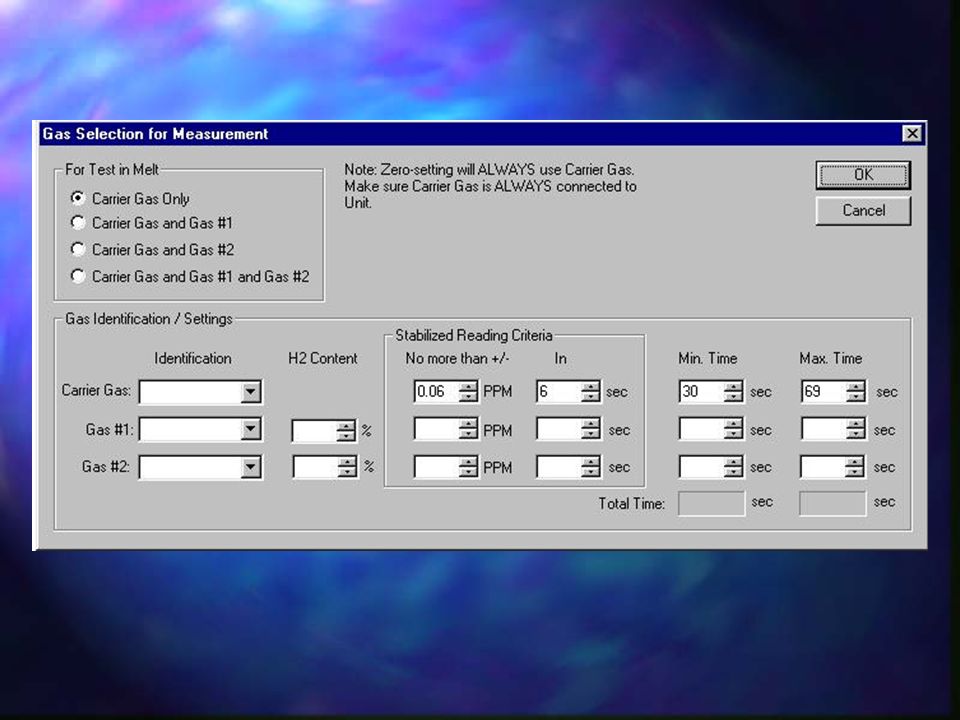Adjust Carrier Gas In seconds spinner arrows

coord(591,391)
